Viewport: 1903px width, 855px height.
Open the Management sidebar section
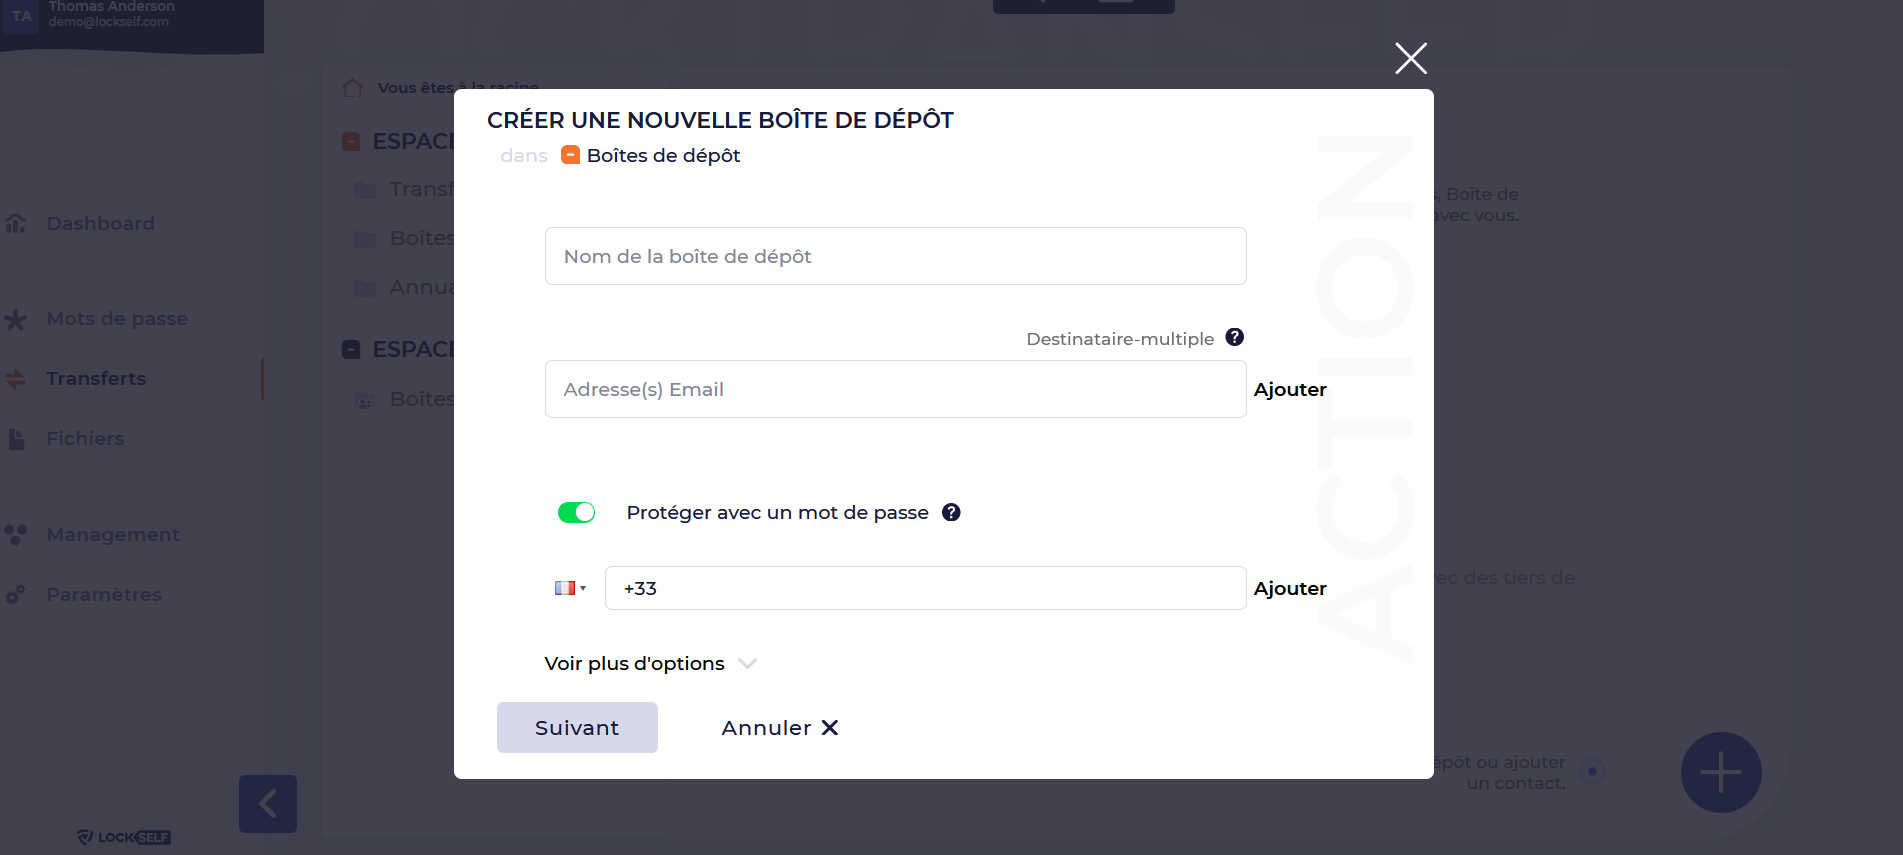[113, 534]
